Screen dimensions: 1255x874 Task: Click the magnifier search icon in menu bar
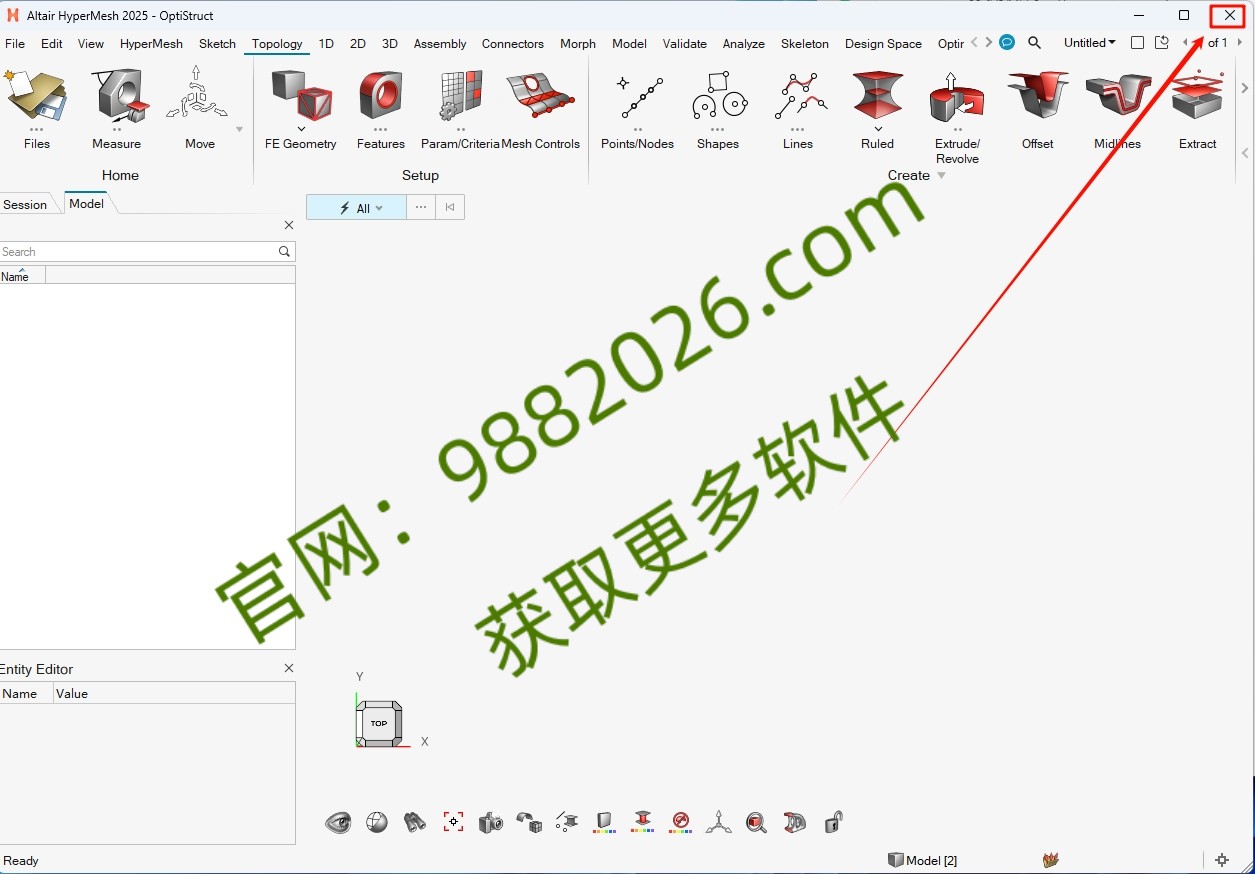[x=1035, y=43]
